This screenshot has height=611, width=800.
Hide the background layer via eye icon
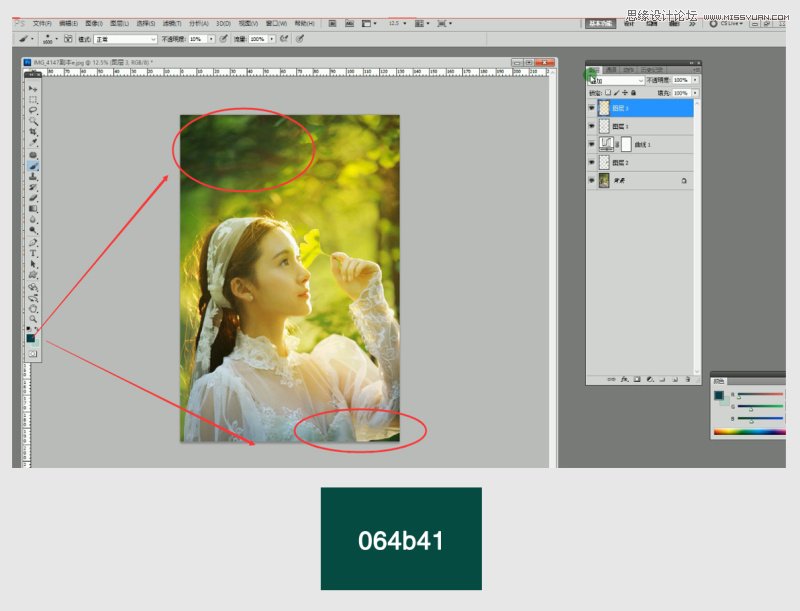click(x=591, y=181)
